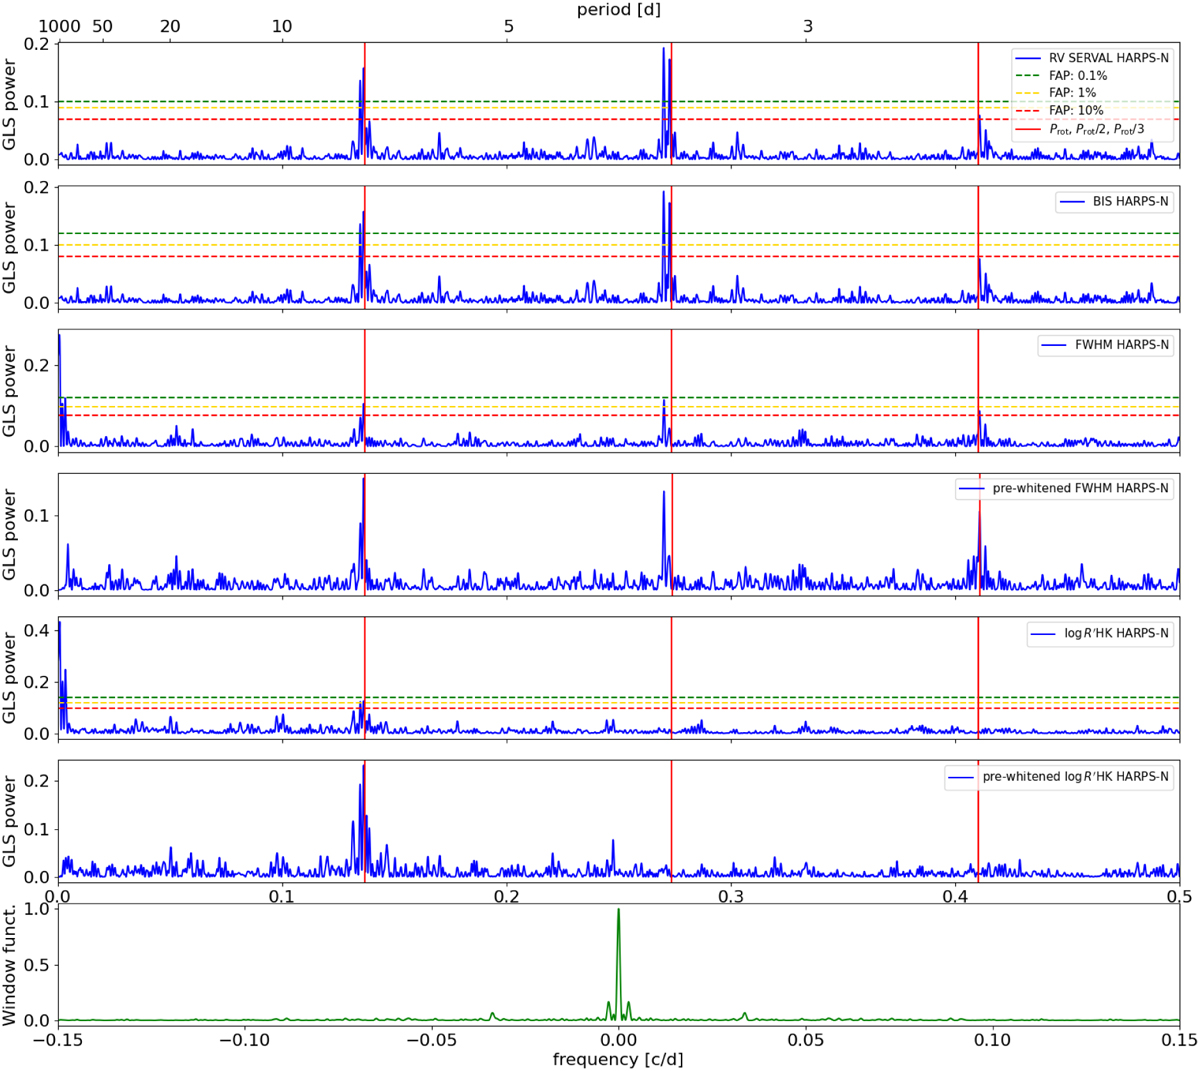Click the yellow FAP: 1% legend line sample
This screenshot has height=1071, width=1200.
click(1030, 93)
